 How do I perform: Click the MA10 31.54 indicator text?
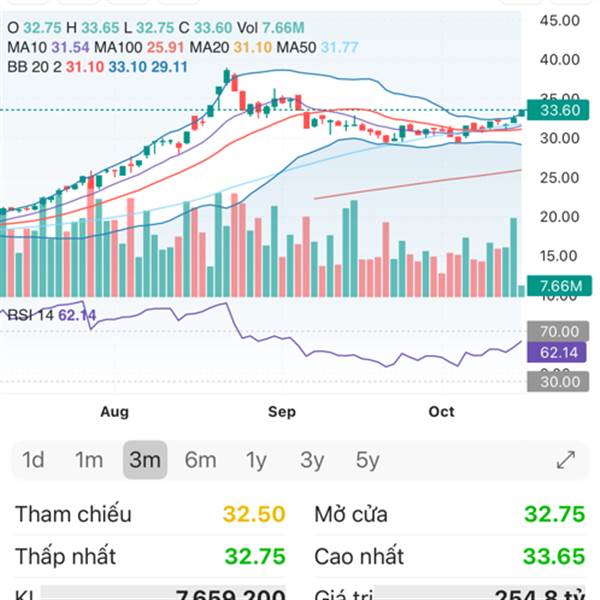click(48, 47)
